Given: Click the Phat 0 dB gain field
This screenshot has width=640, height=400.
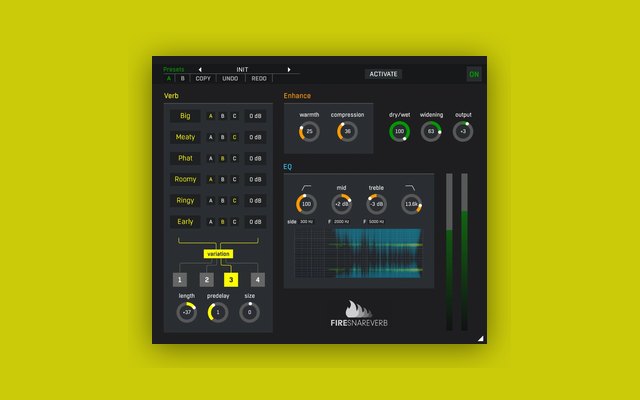Looking at the screenshot, I should tap(255, 158).
